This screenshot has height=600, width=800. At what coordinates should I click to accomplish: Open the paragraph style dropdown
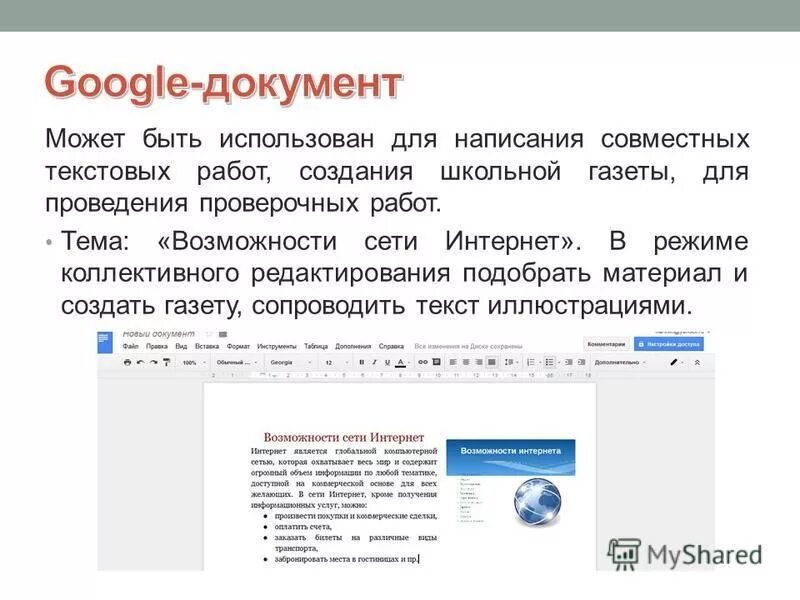(x=236, y=362)
